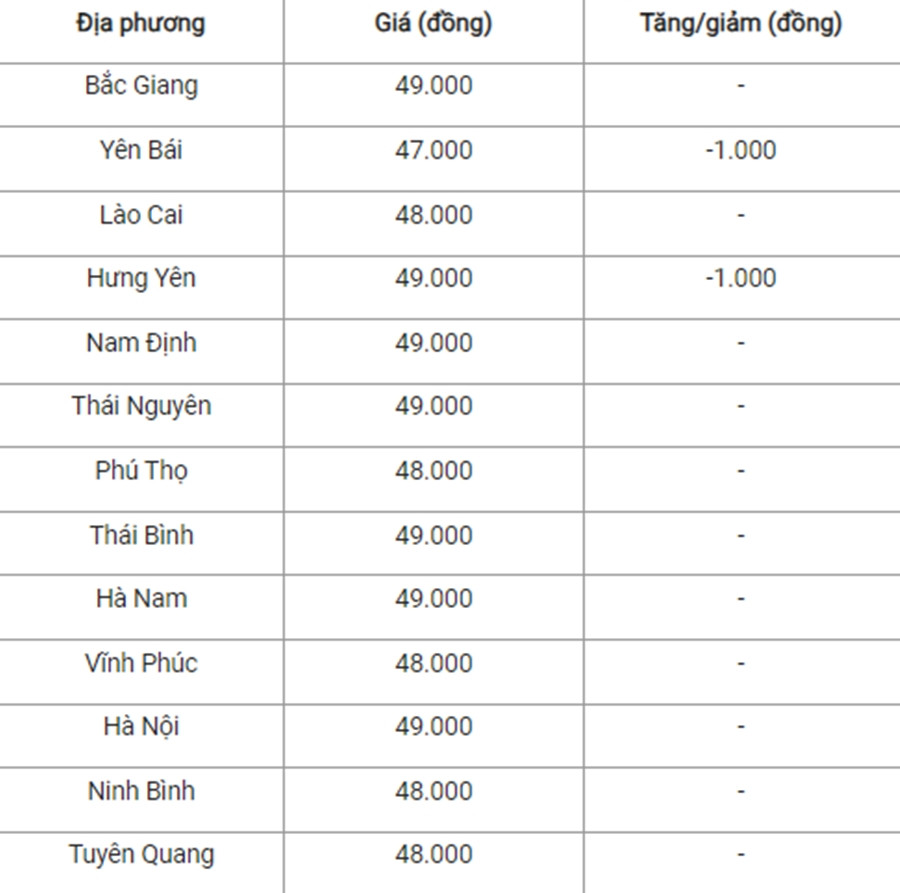This screenshot has width=900, height=893.
Task: Click the Giá (đồng) column header
Action: 433,24
